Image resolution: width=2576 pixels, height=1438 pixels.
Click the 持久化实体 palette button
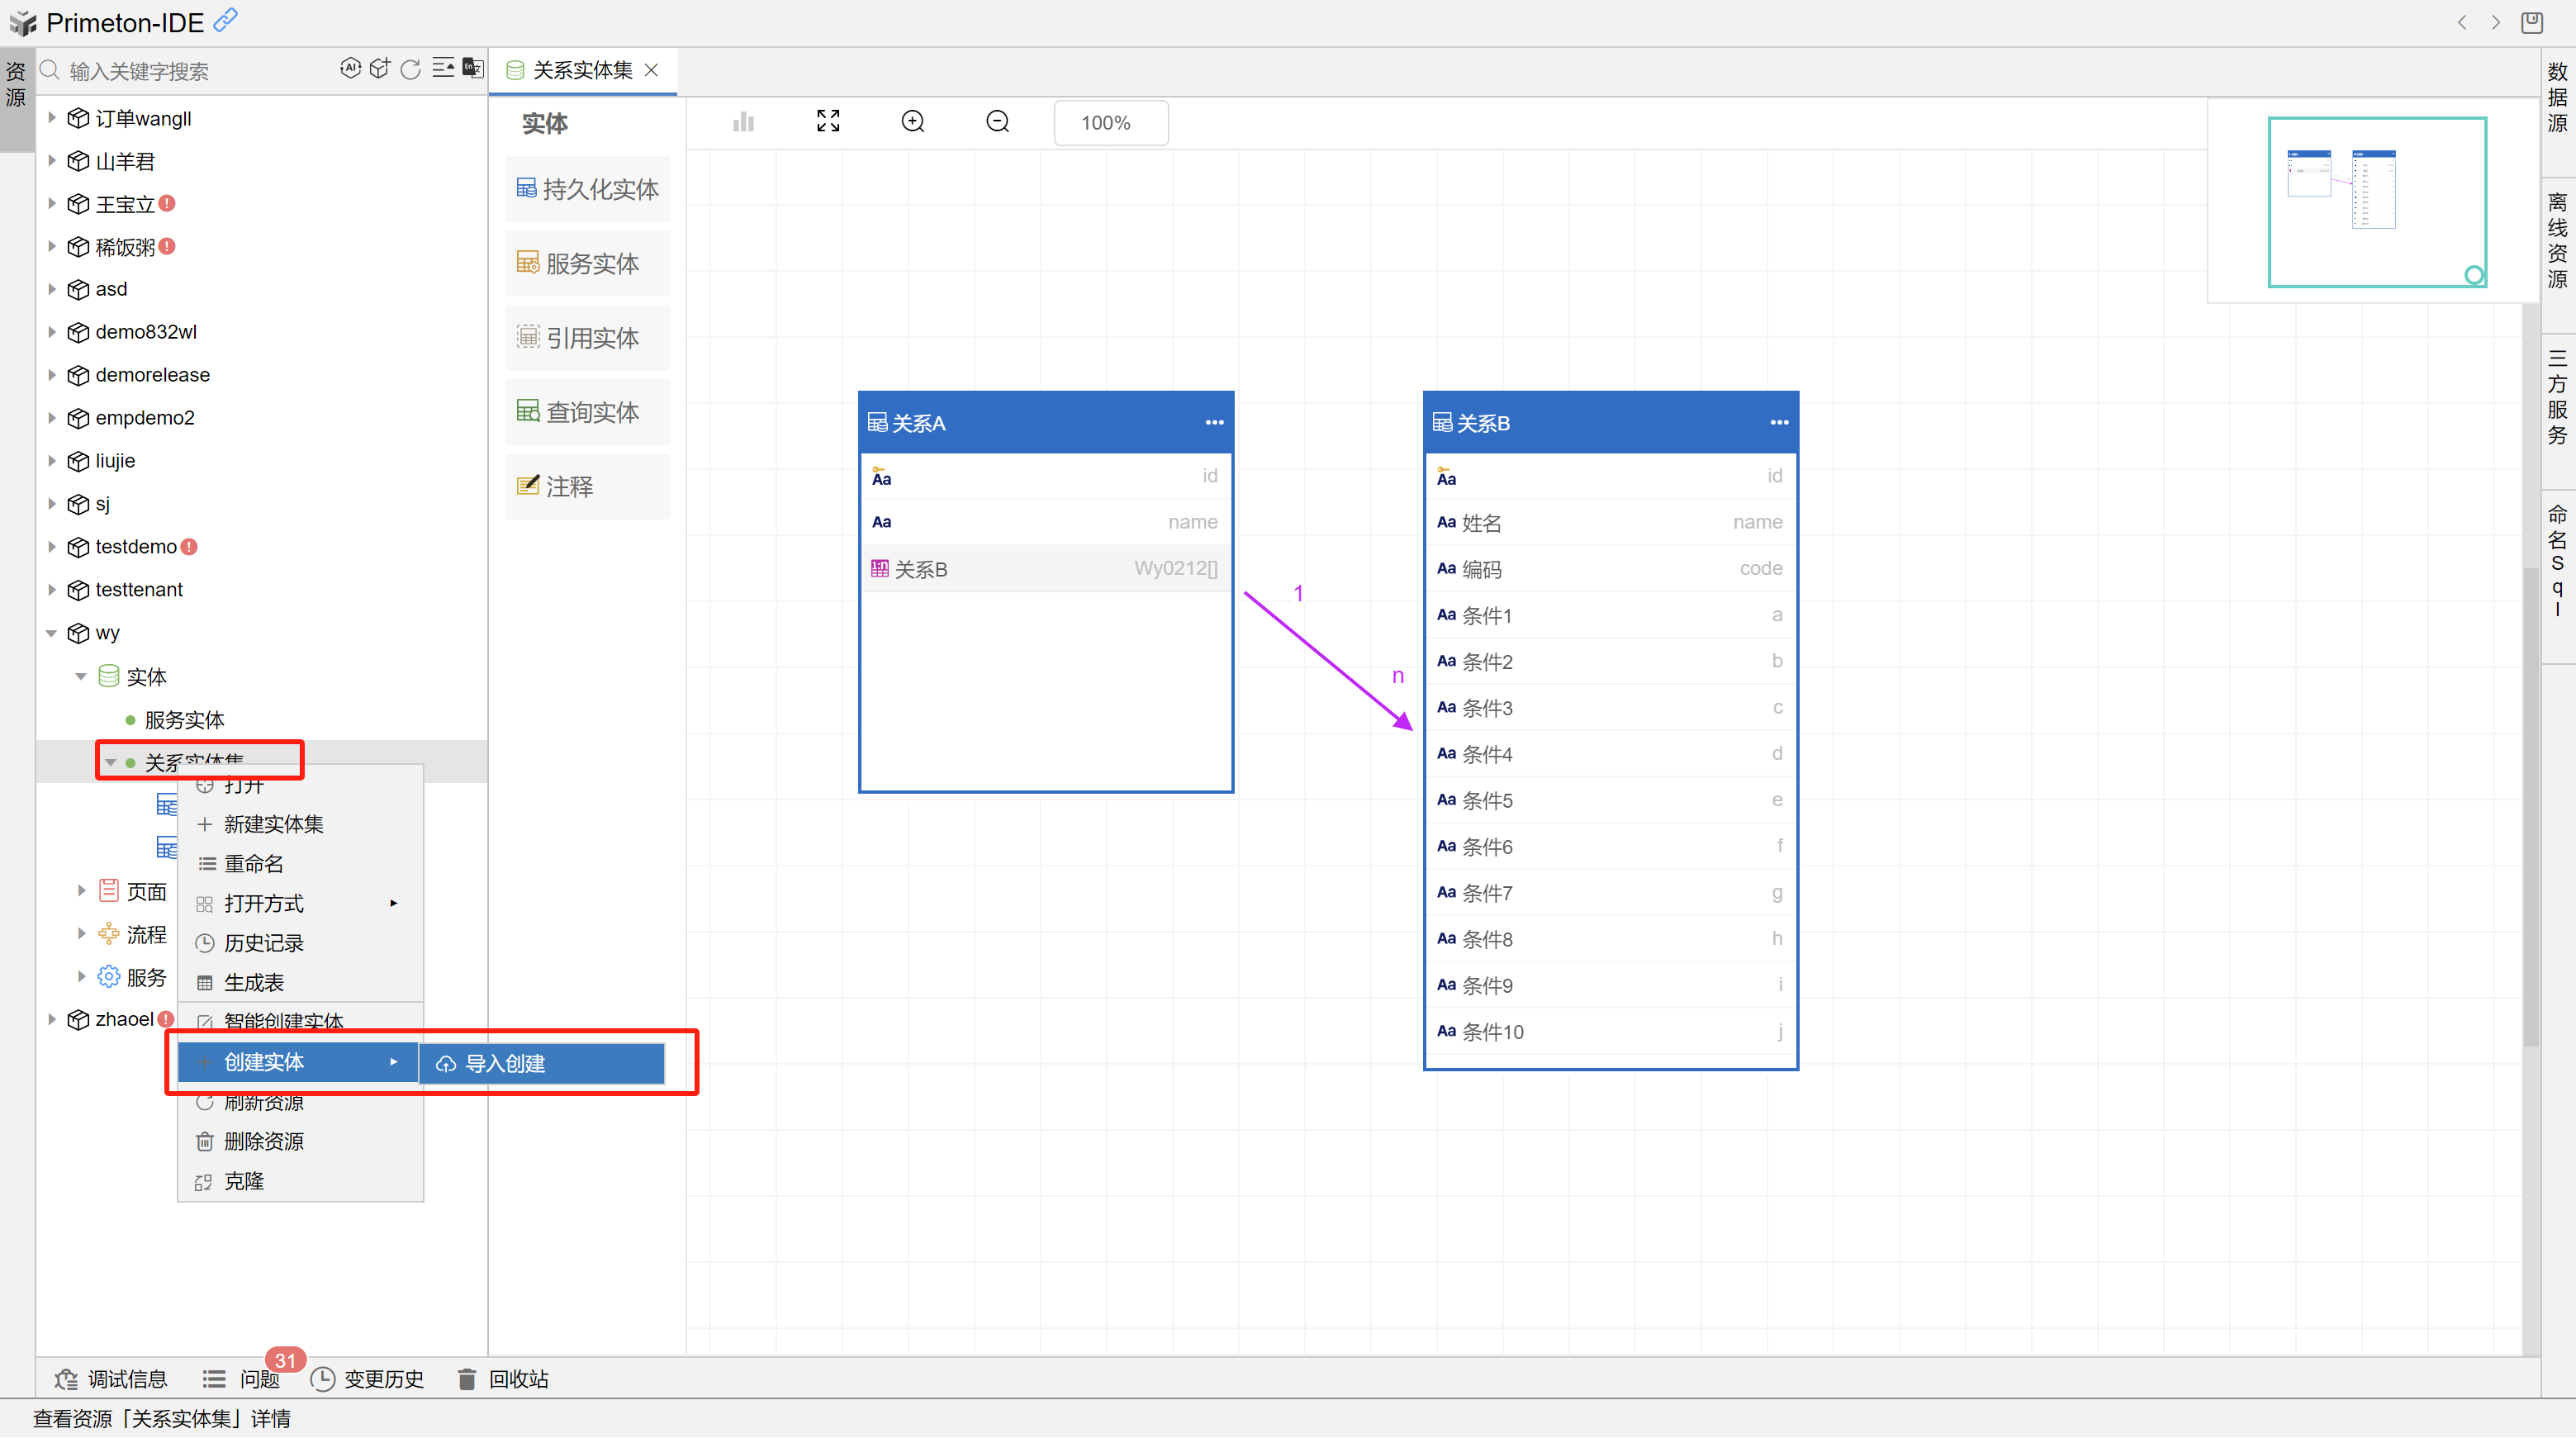pos(587,189)
